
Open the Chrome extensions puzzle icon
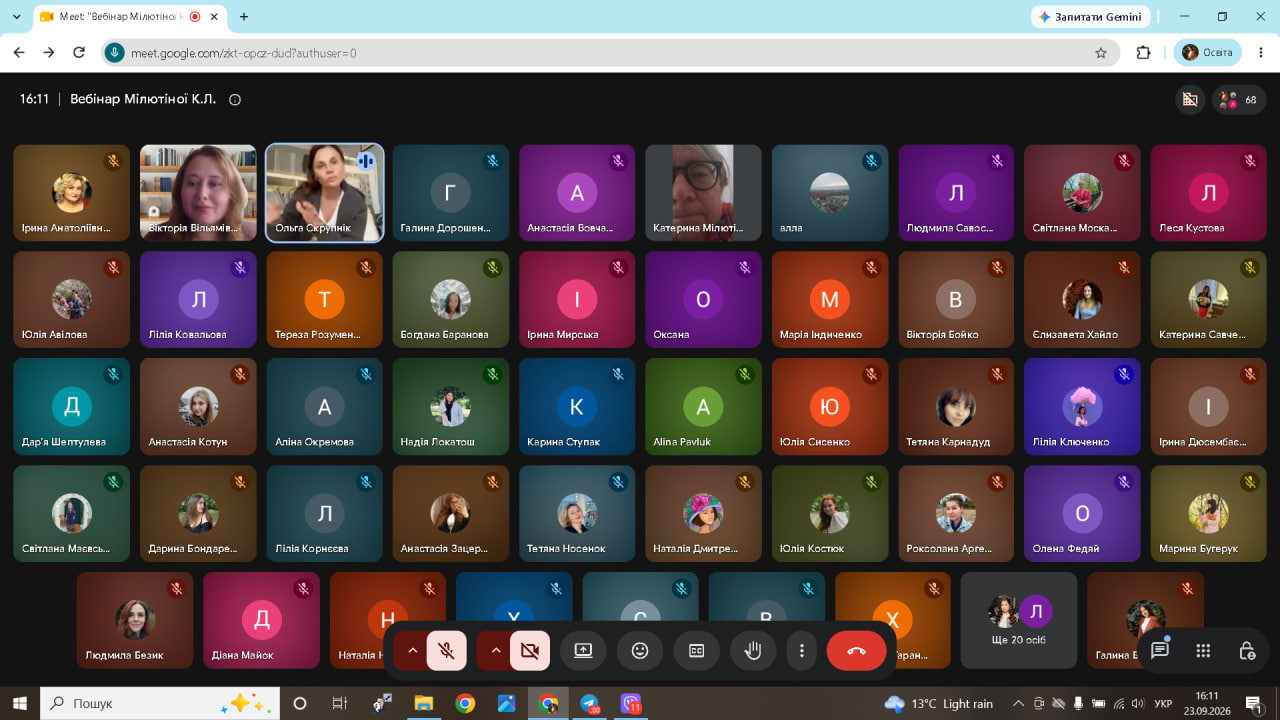click(x=1143, y=53)
